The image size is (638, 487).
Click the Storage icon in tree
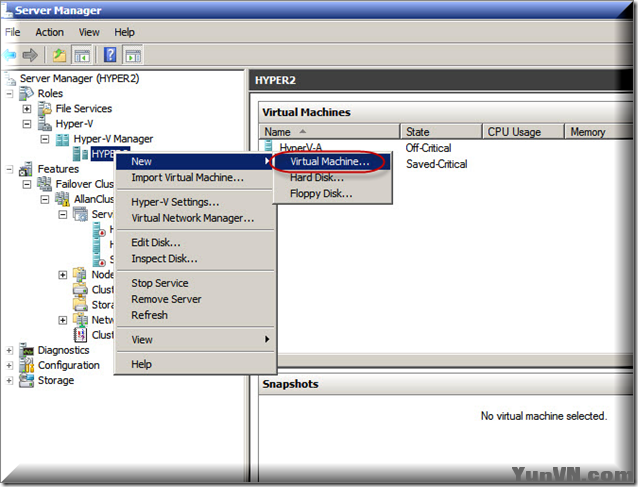26,380
